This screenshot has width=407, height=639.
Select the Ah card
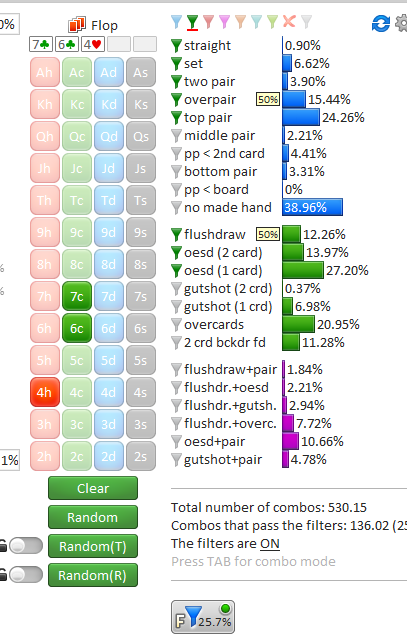[45, 73]
